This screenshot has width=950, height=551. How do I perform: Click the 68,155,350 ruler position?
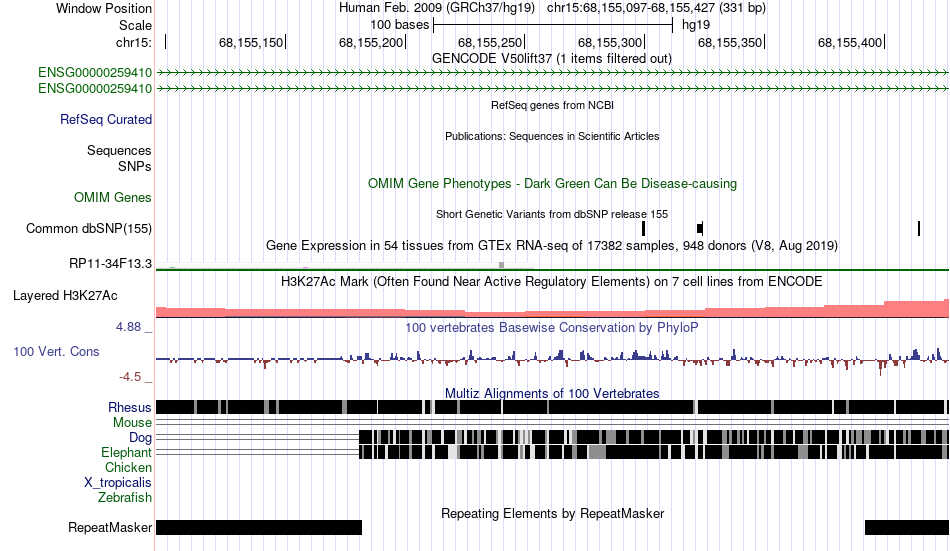pyautogui.click(x=730, y=42)
